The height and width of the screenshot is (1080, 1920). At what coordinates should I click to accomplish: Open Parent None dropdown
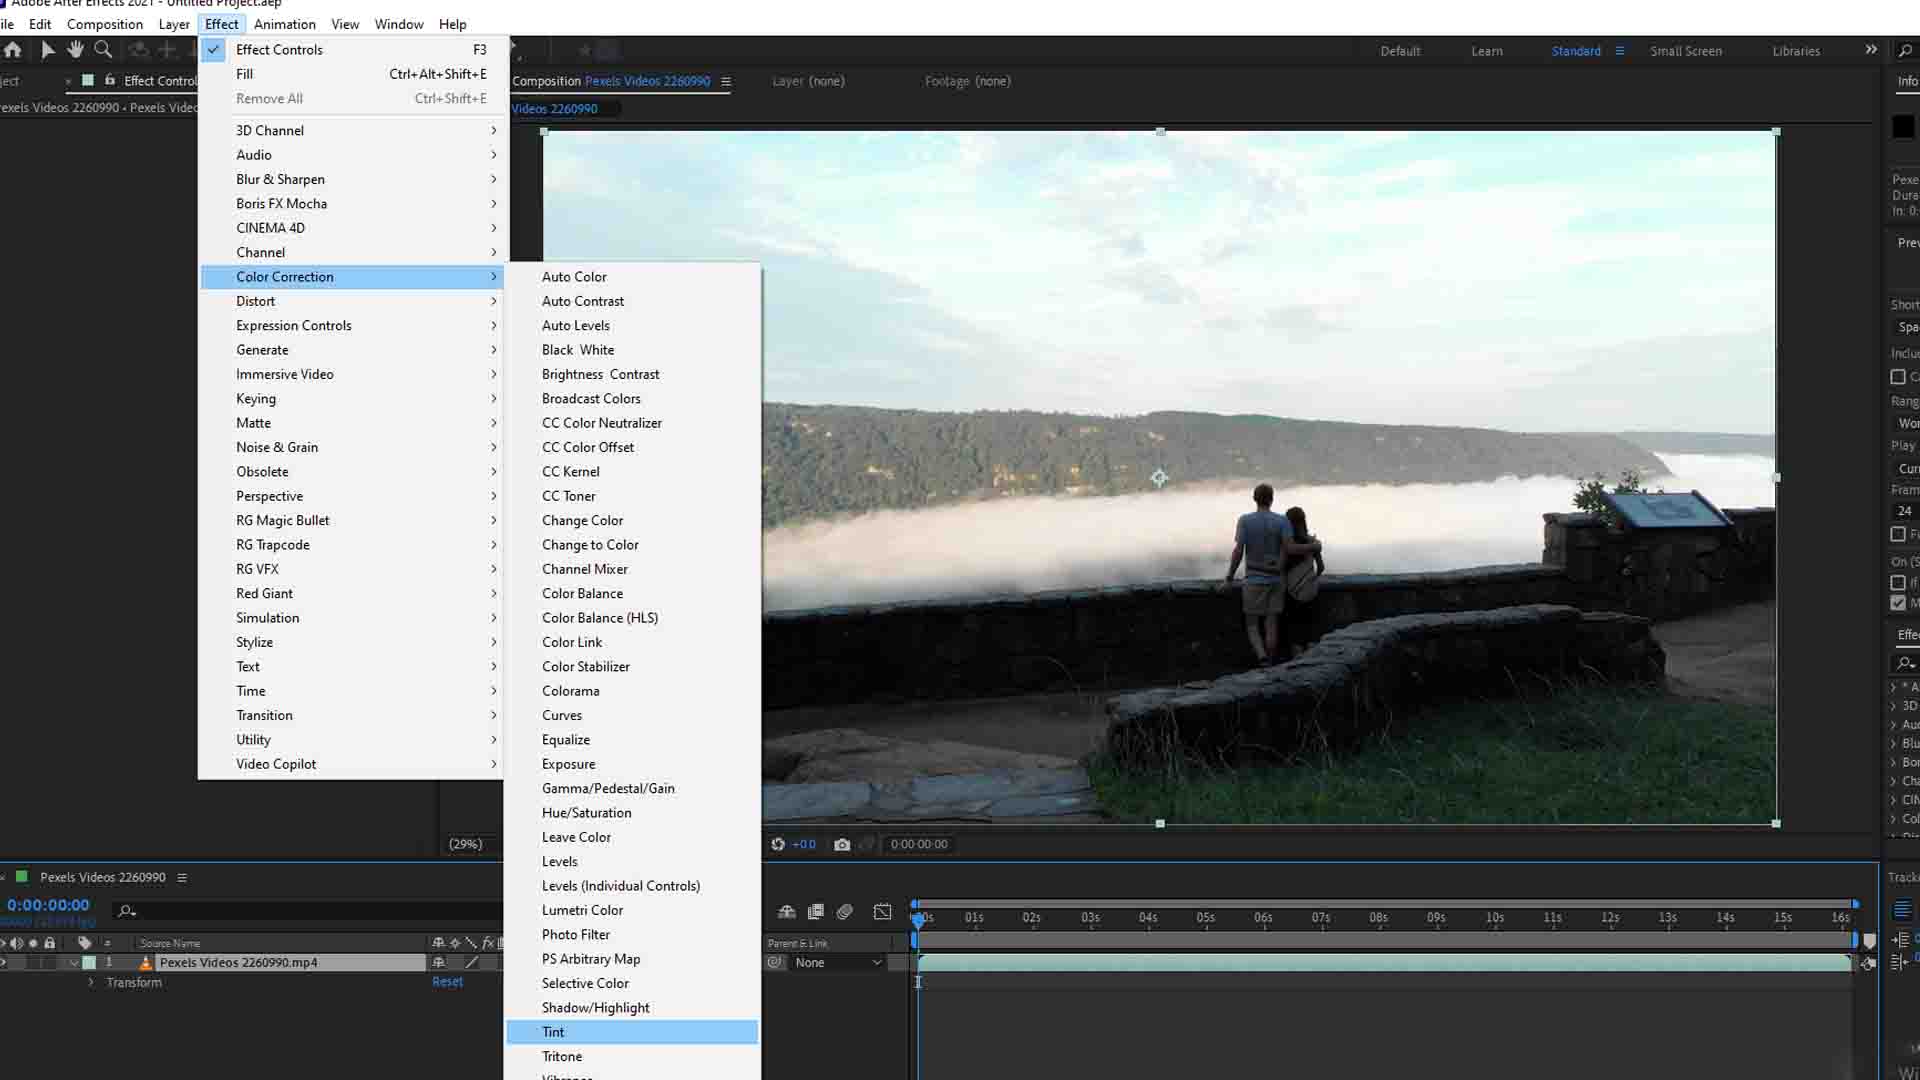pyautogui.click(x=838, y=963)
